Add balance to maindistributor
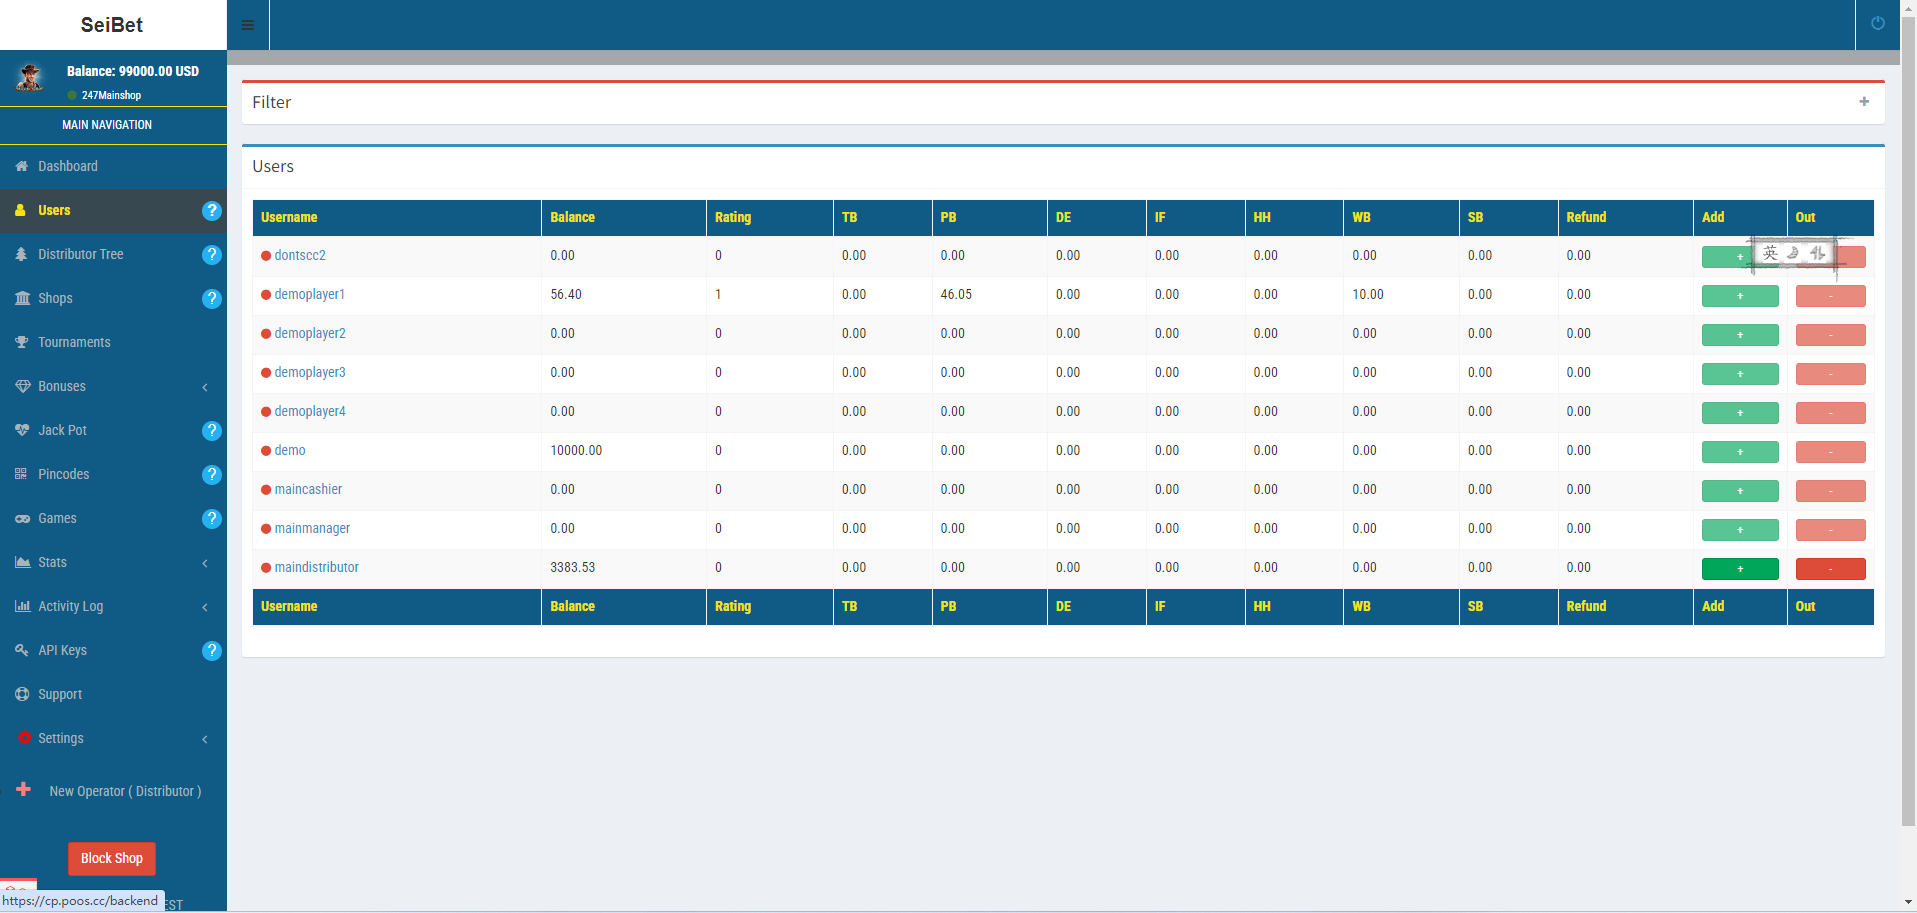Screen dimensions: 1917x913 coord(1740,569)
